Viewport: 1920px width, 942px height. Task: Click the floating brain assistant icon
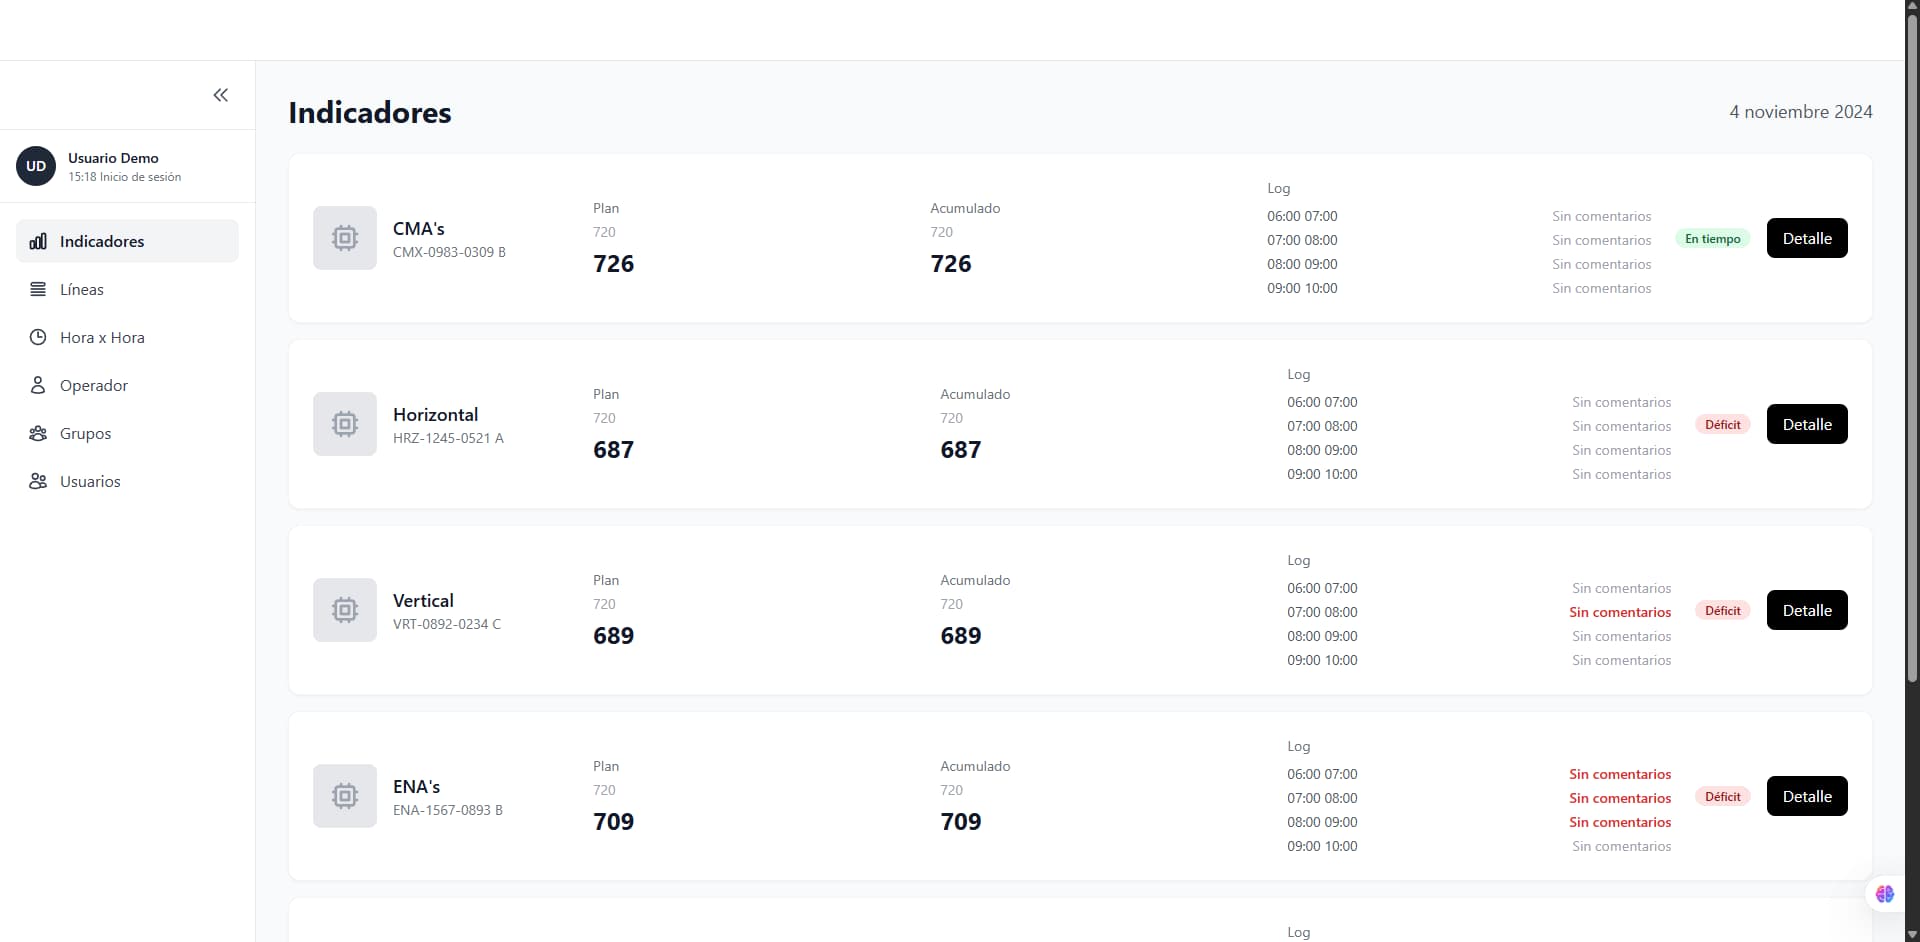pos(1885,894)
